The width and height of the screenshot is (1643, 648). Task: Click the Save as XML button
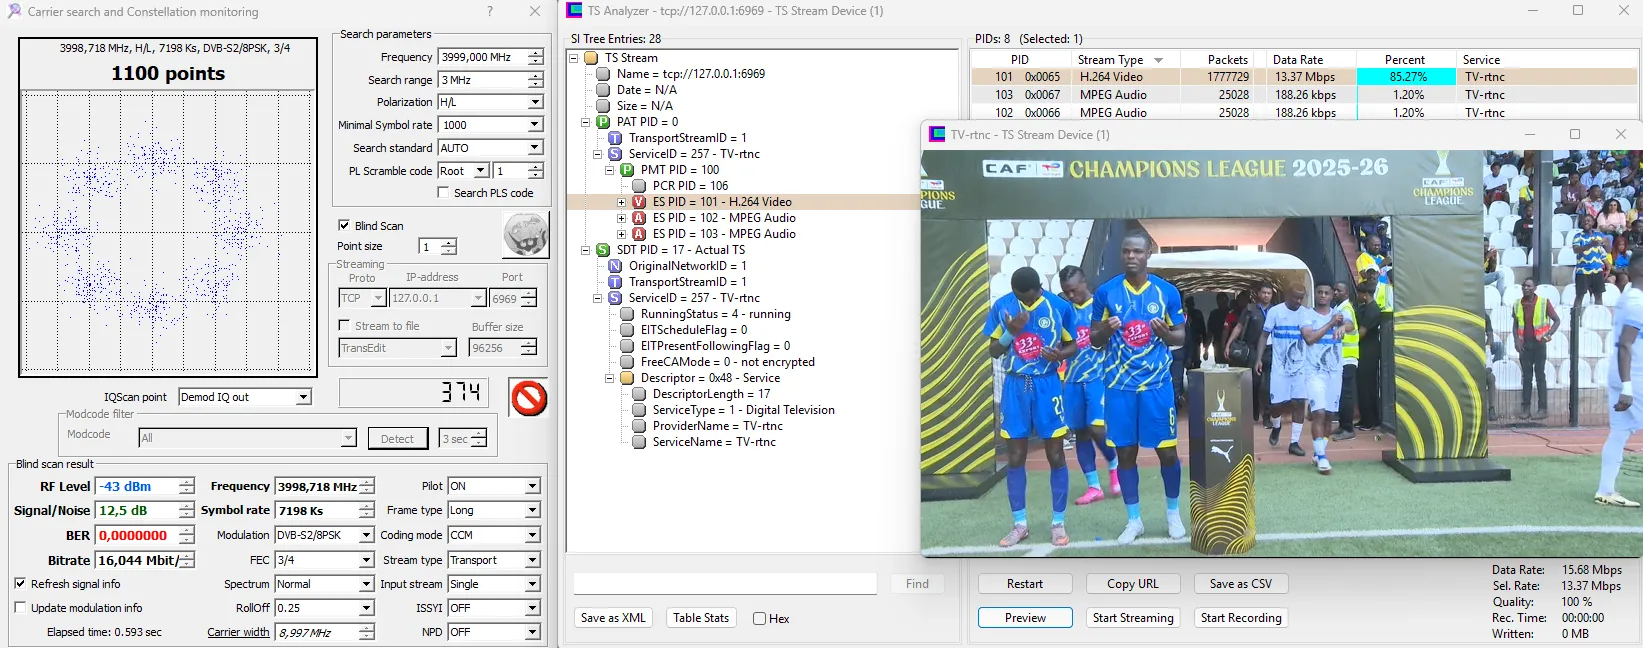[613, 618]
